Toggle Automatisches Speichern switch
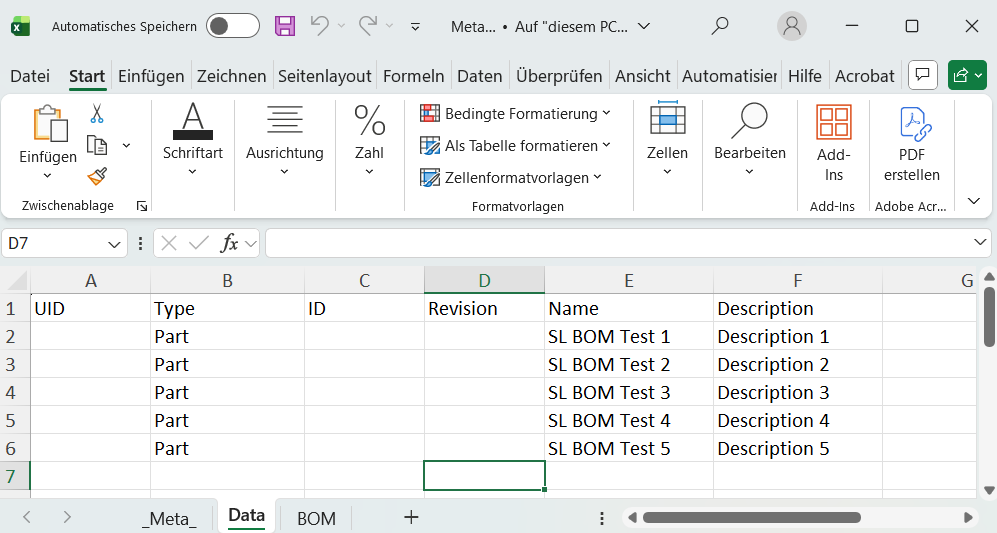This screenshot has width=997, height=533. [233, 26]
